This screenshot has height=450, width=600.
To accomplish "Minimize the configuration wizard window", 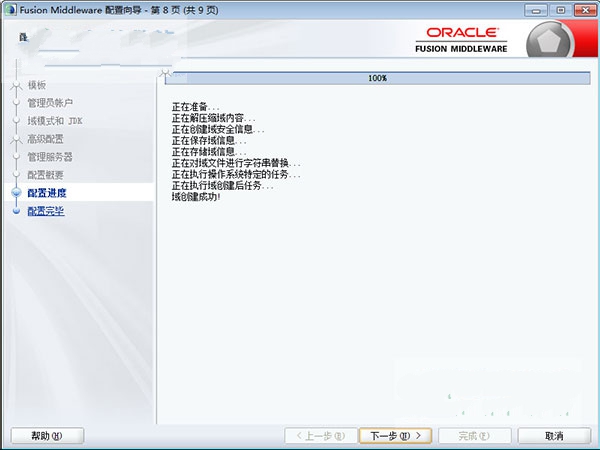I will coord(536,10).
